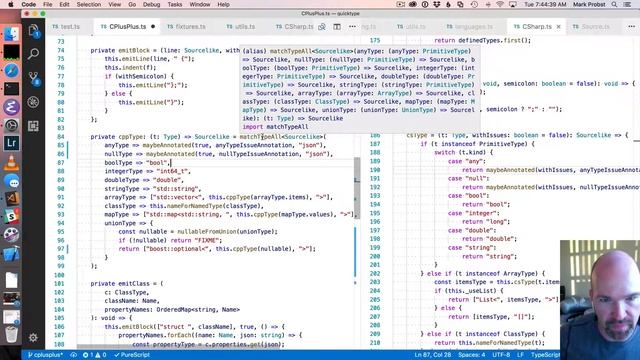Open the Debug menu
640x360 pixels.
[151, 4]
